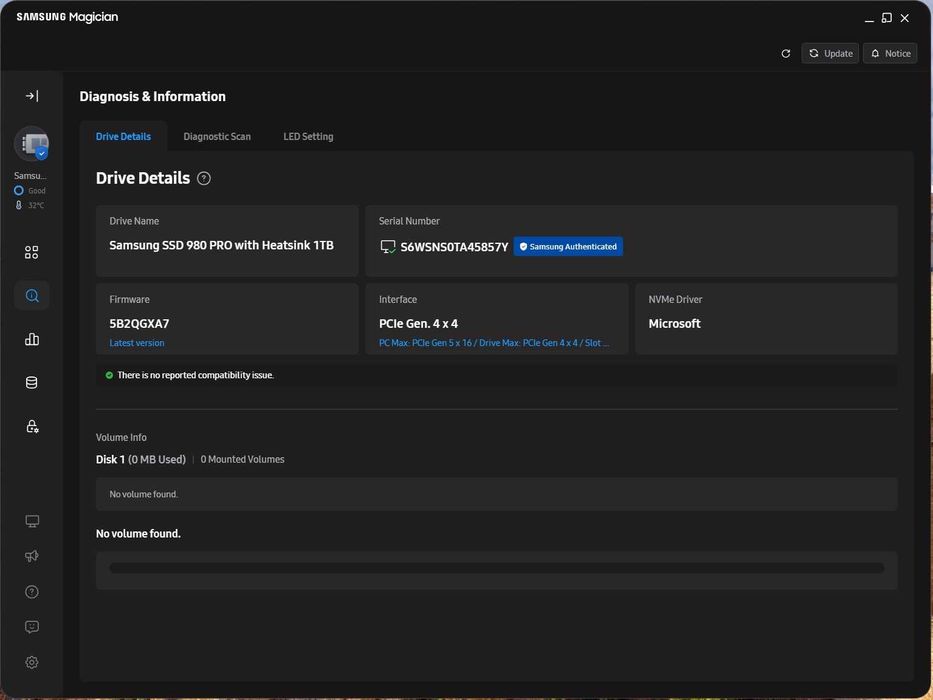
Task: Open Performance Benchmark bar chart icon
Action: (32, 339)
